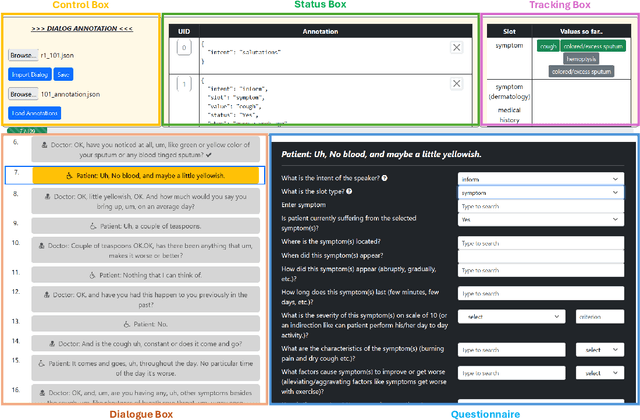Select the green cough value tag
This screenshot has height=420, width=640.
tap(547, 45)
